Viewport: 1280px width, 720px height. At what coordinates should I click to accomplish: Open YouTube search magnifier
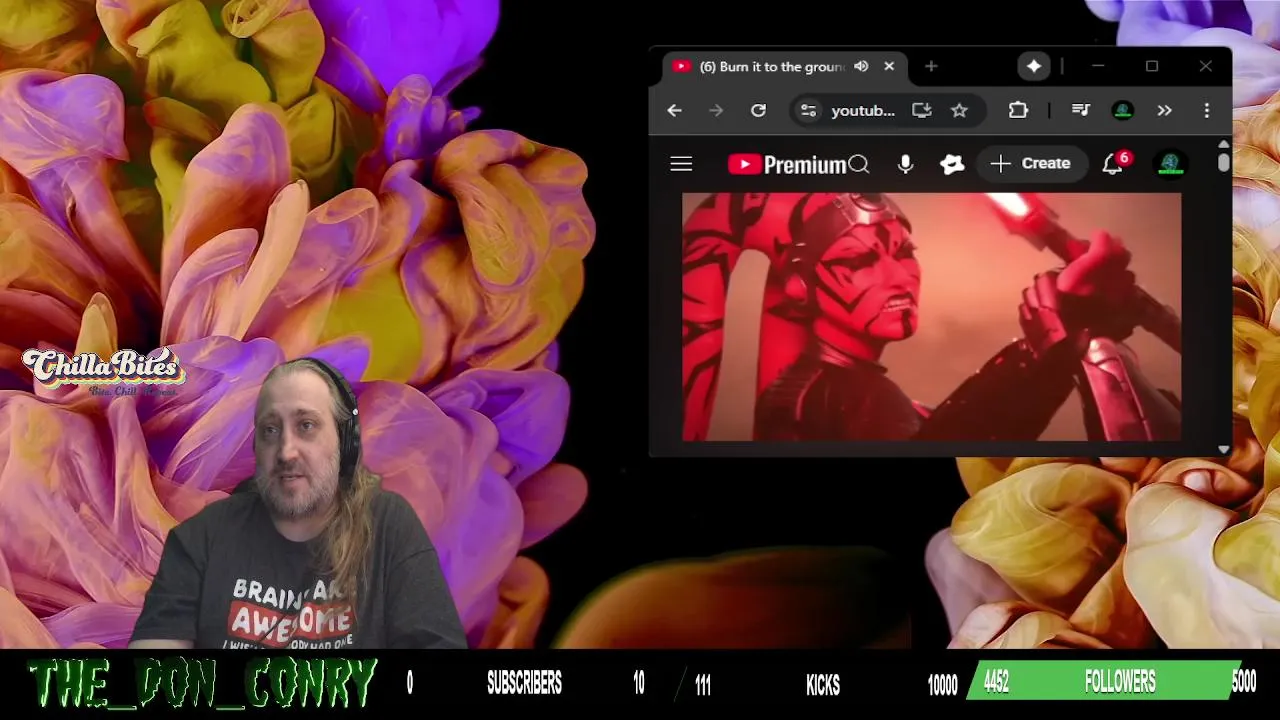859,164
